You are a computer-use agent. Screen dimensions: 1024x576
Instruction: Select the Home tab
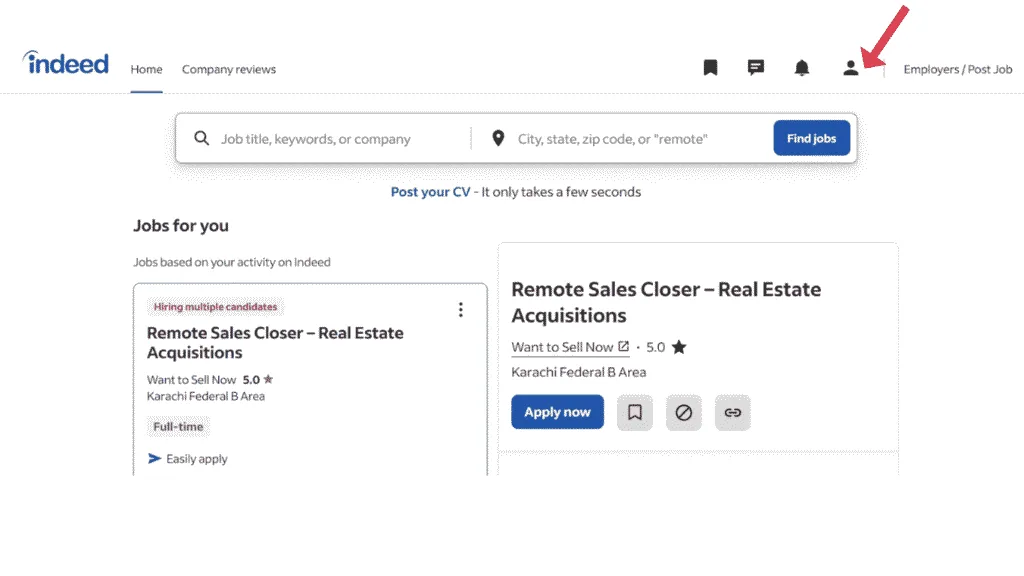pos(146,70)
